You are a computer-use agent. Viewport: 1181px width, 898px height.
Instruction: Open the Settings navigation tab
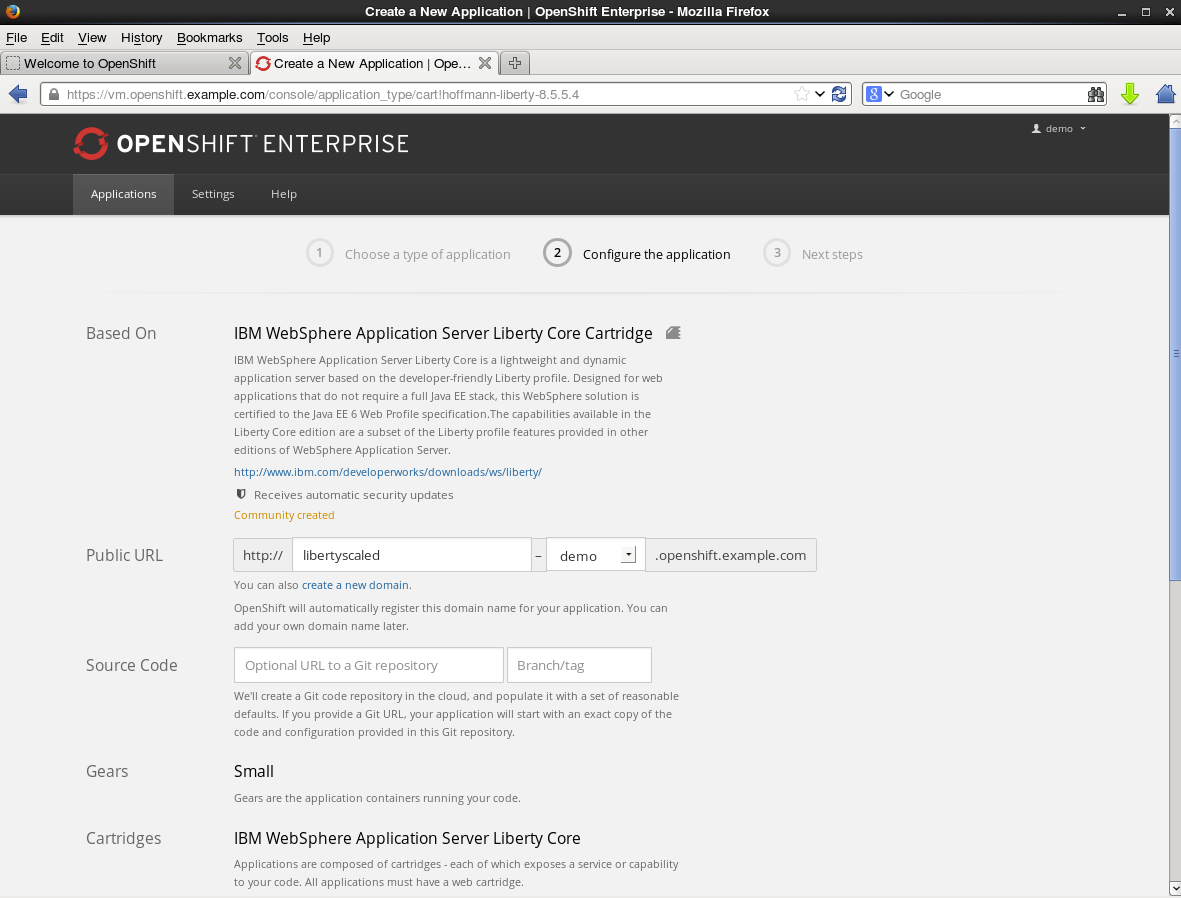point(213,194)
